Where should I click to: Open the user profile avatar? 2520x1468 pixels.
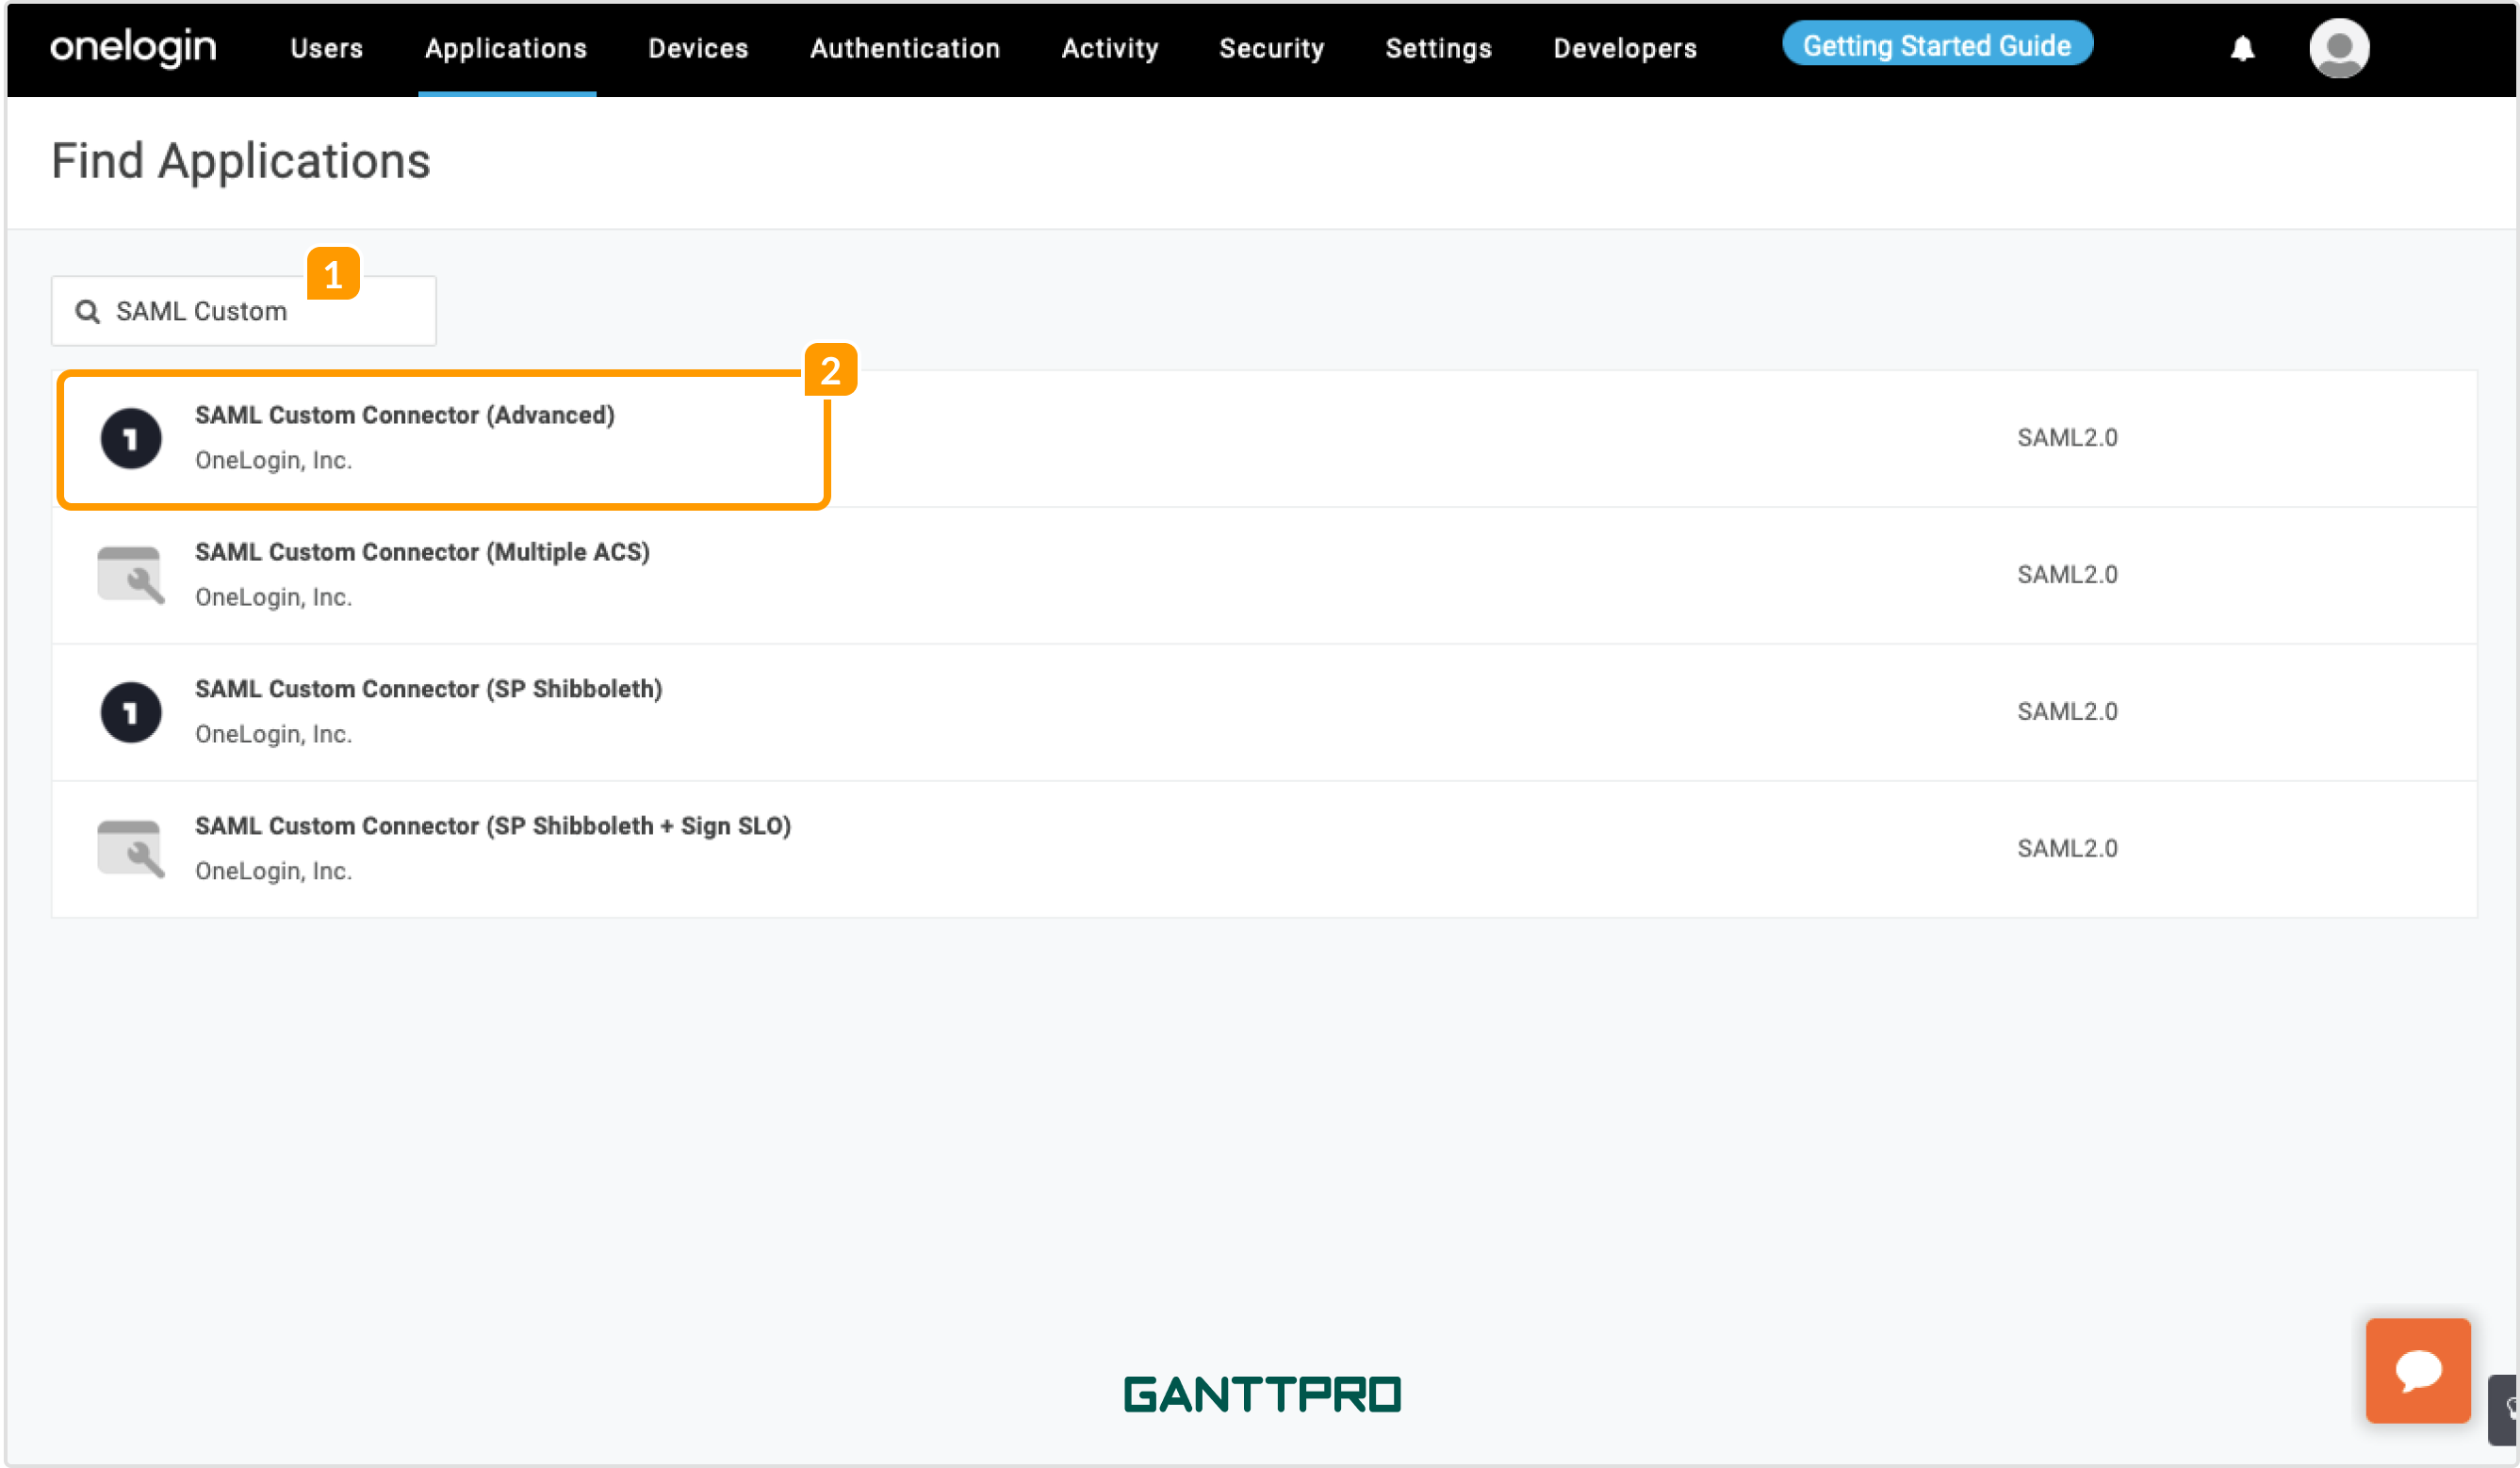2338,48
